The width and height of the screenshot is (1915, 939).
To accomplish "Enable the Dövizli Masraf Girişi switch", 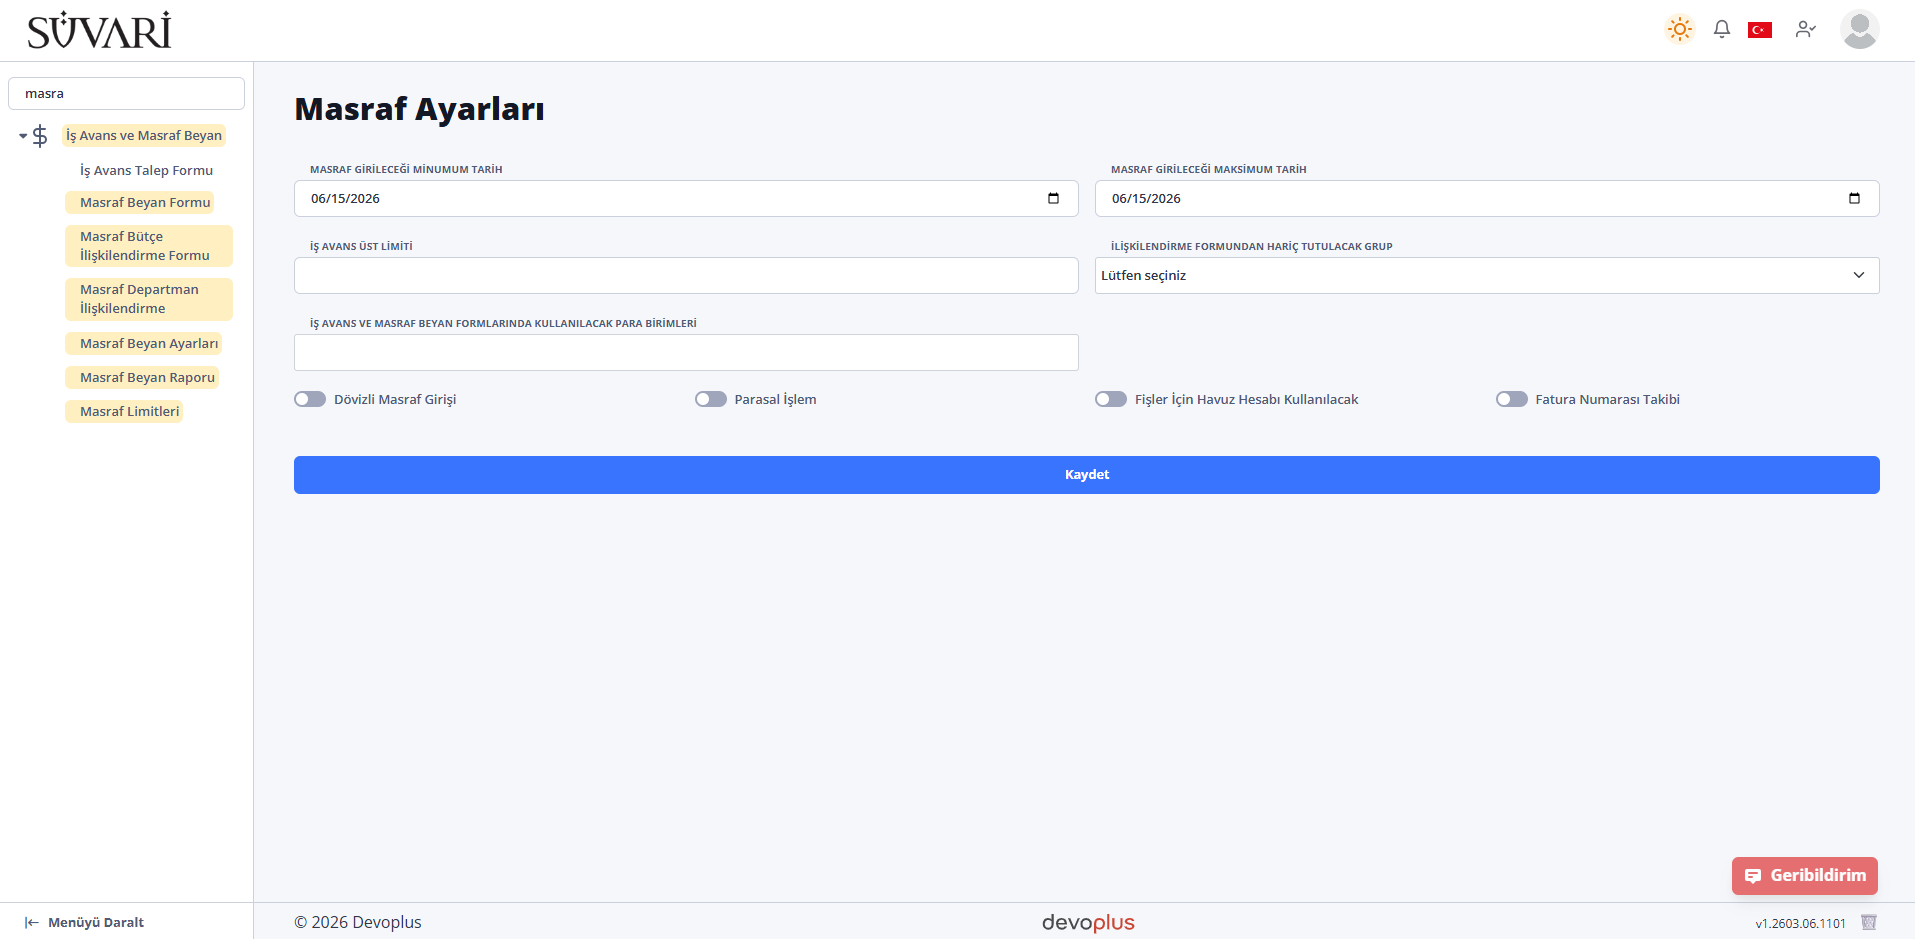I will (x=310, y=399).
